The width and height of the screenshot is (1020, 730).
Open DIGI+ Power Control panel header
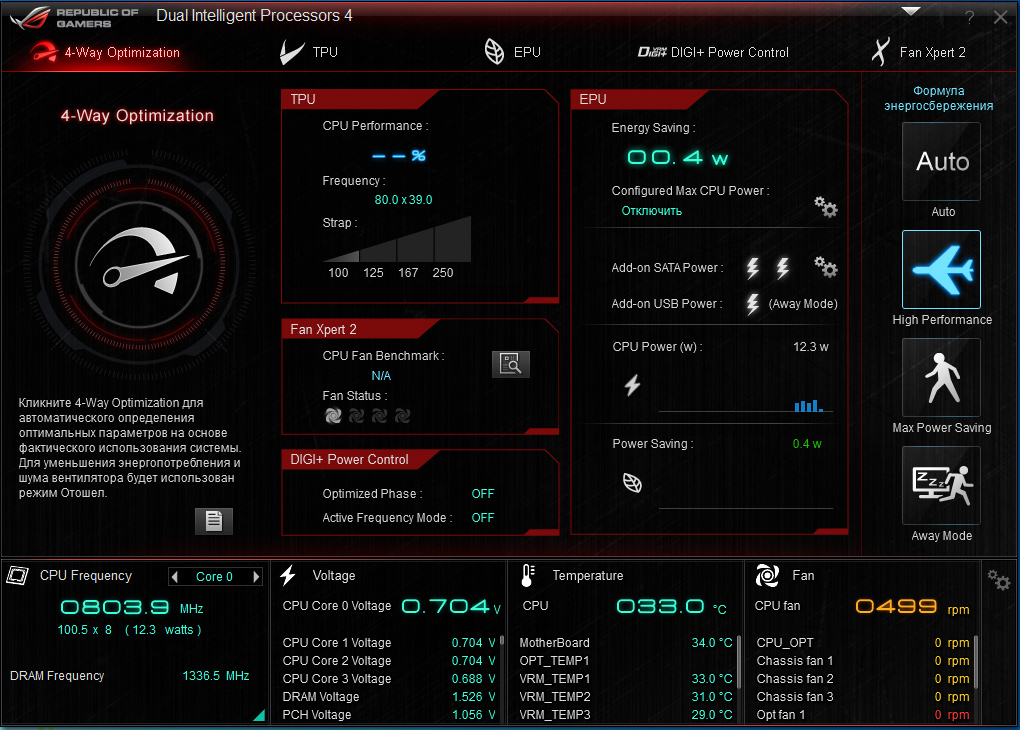(359, 459)
